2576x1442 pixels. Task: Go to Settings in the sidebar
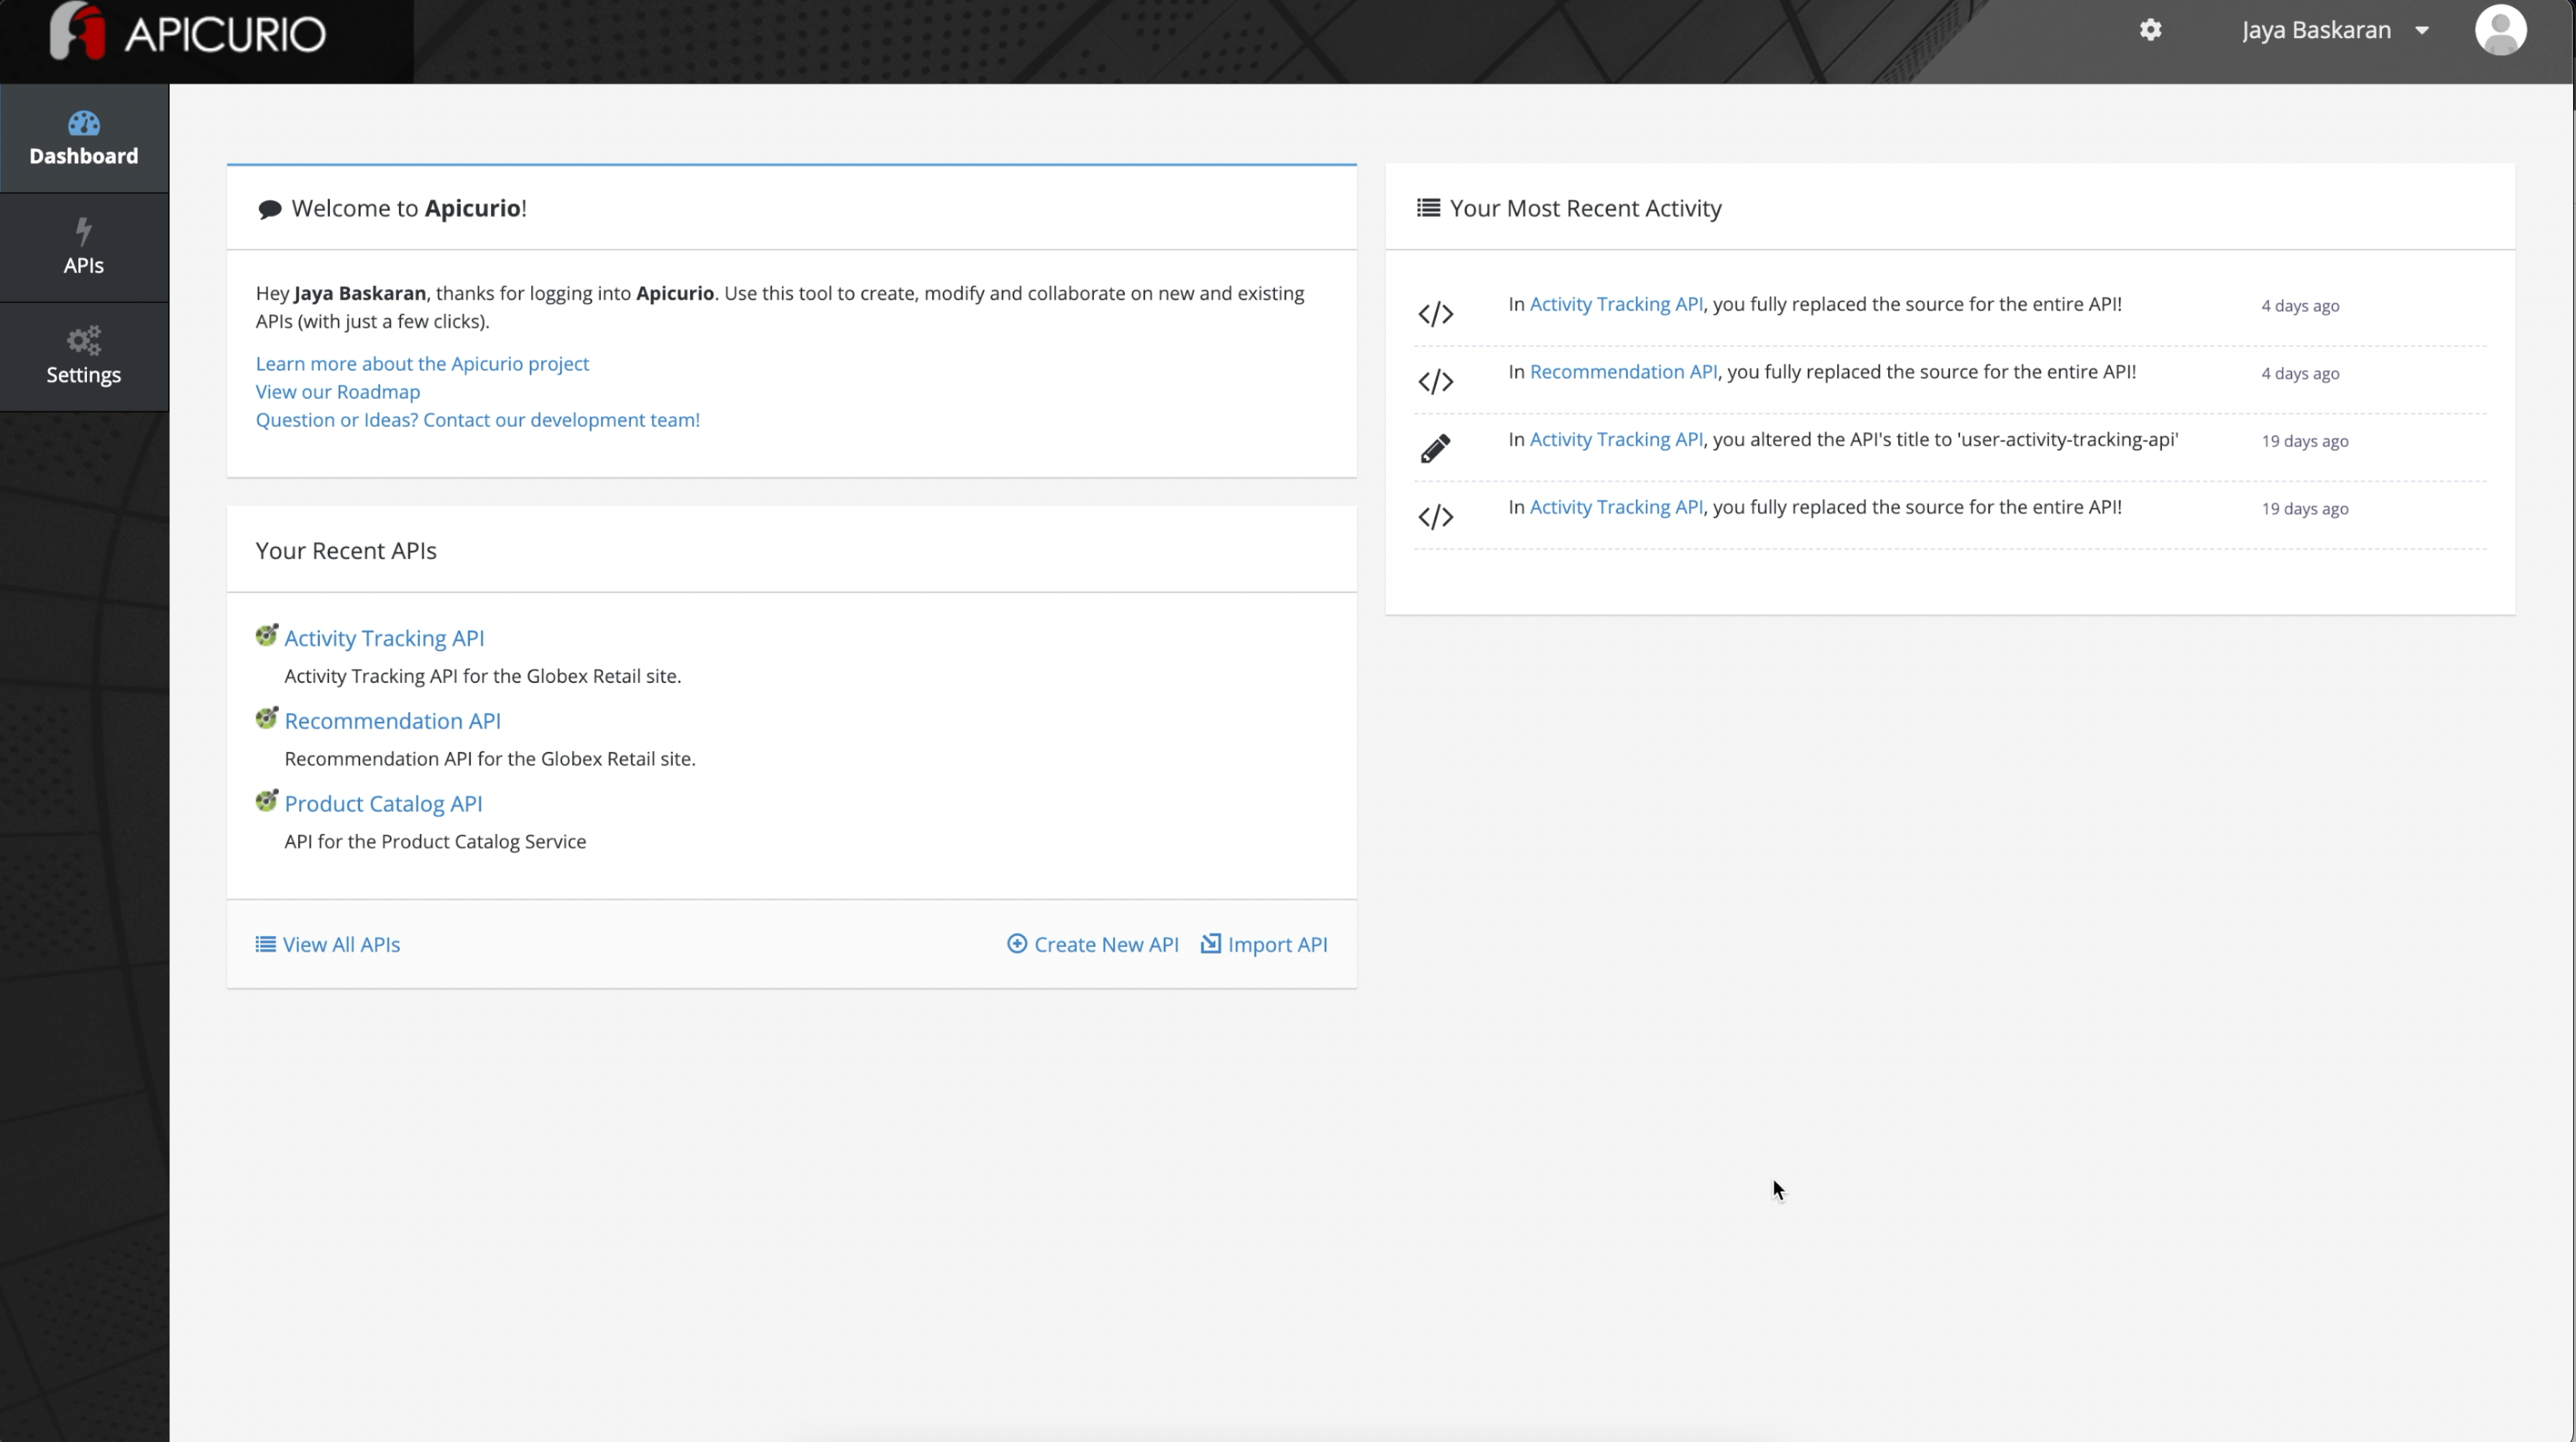84,356
